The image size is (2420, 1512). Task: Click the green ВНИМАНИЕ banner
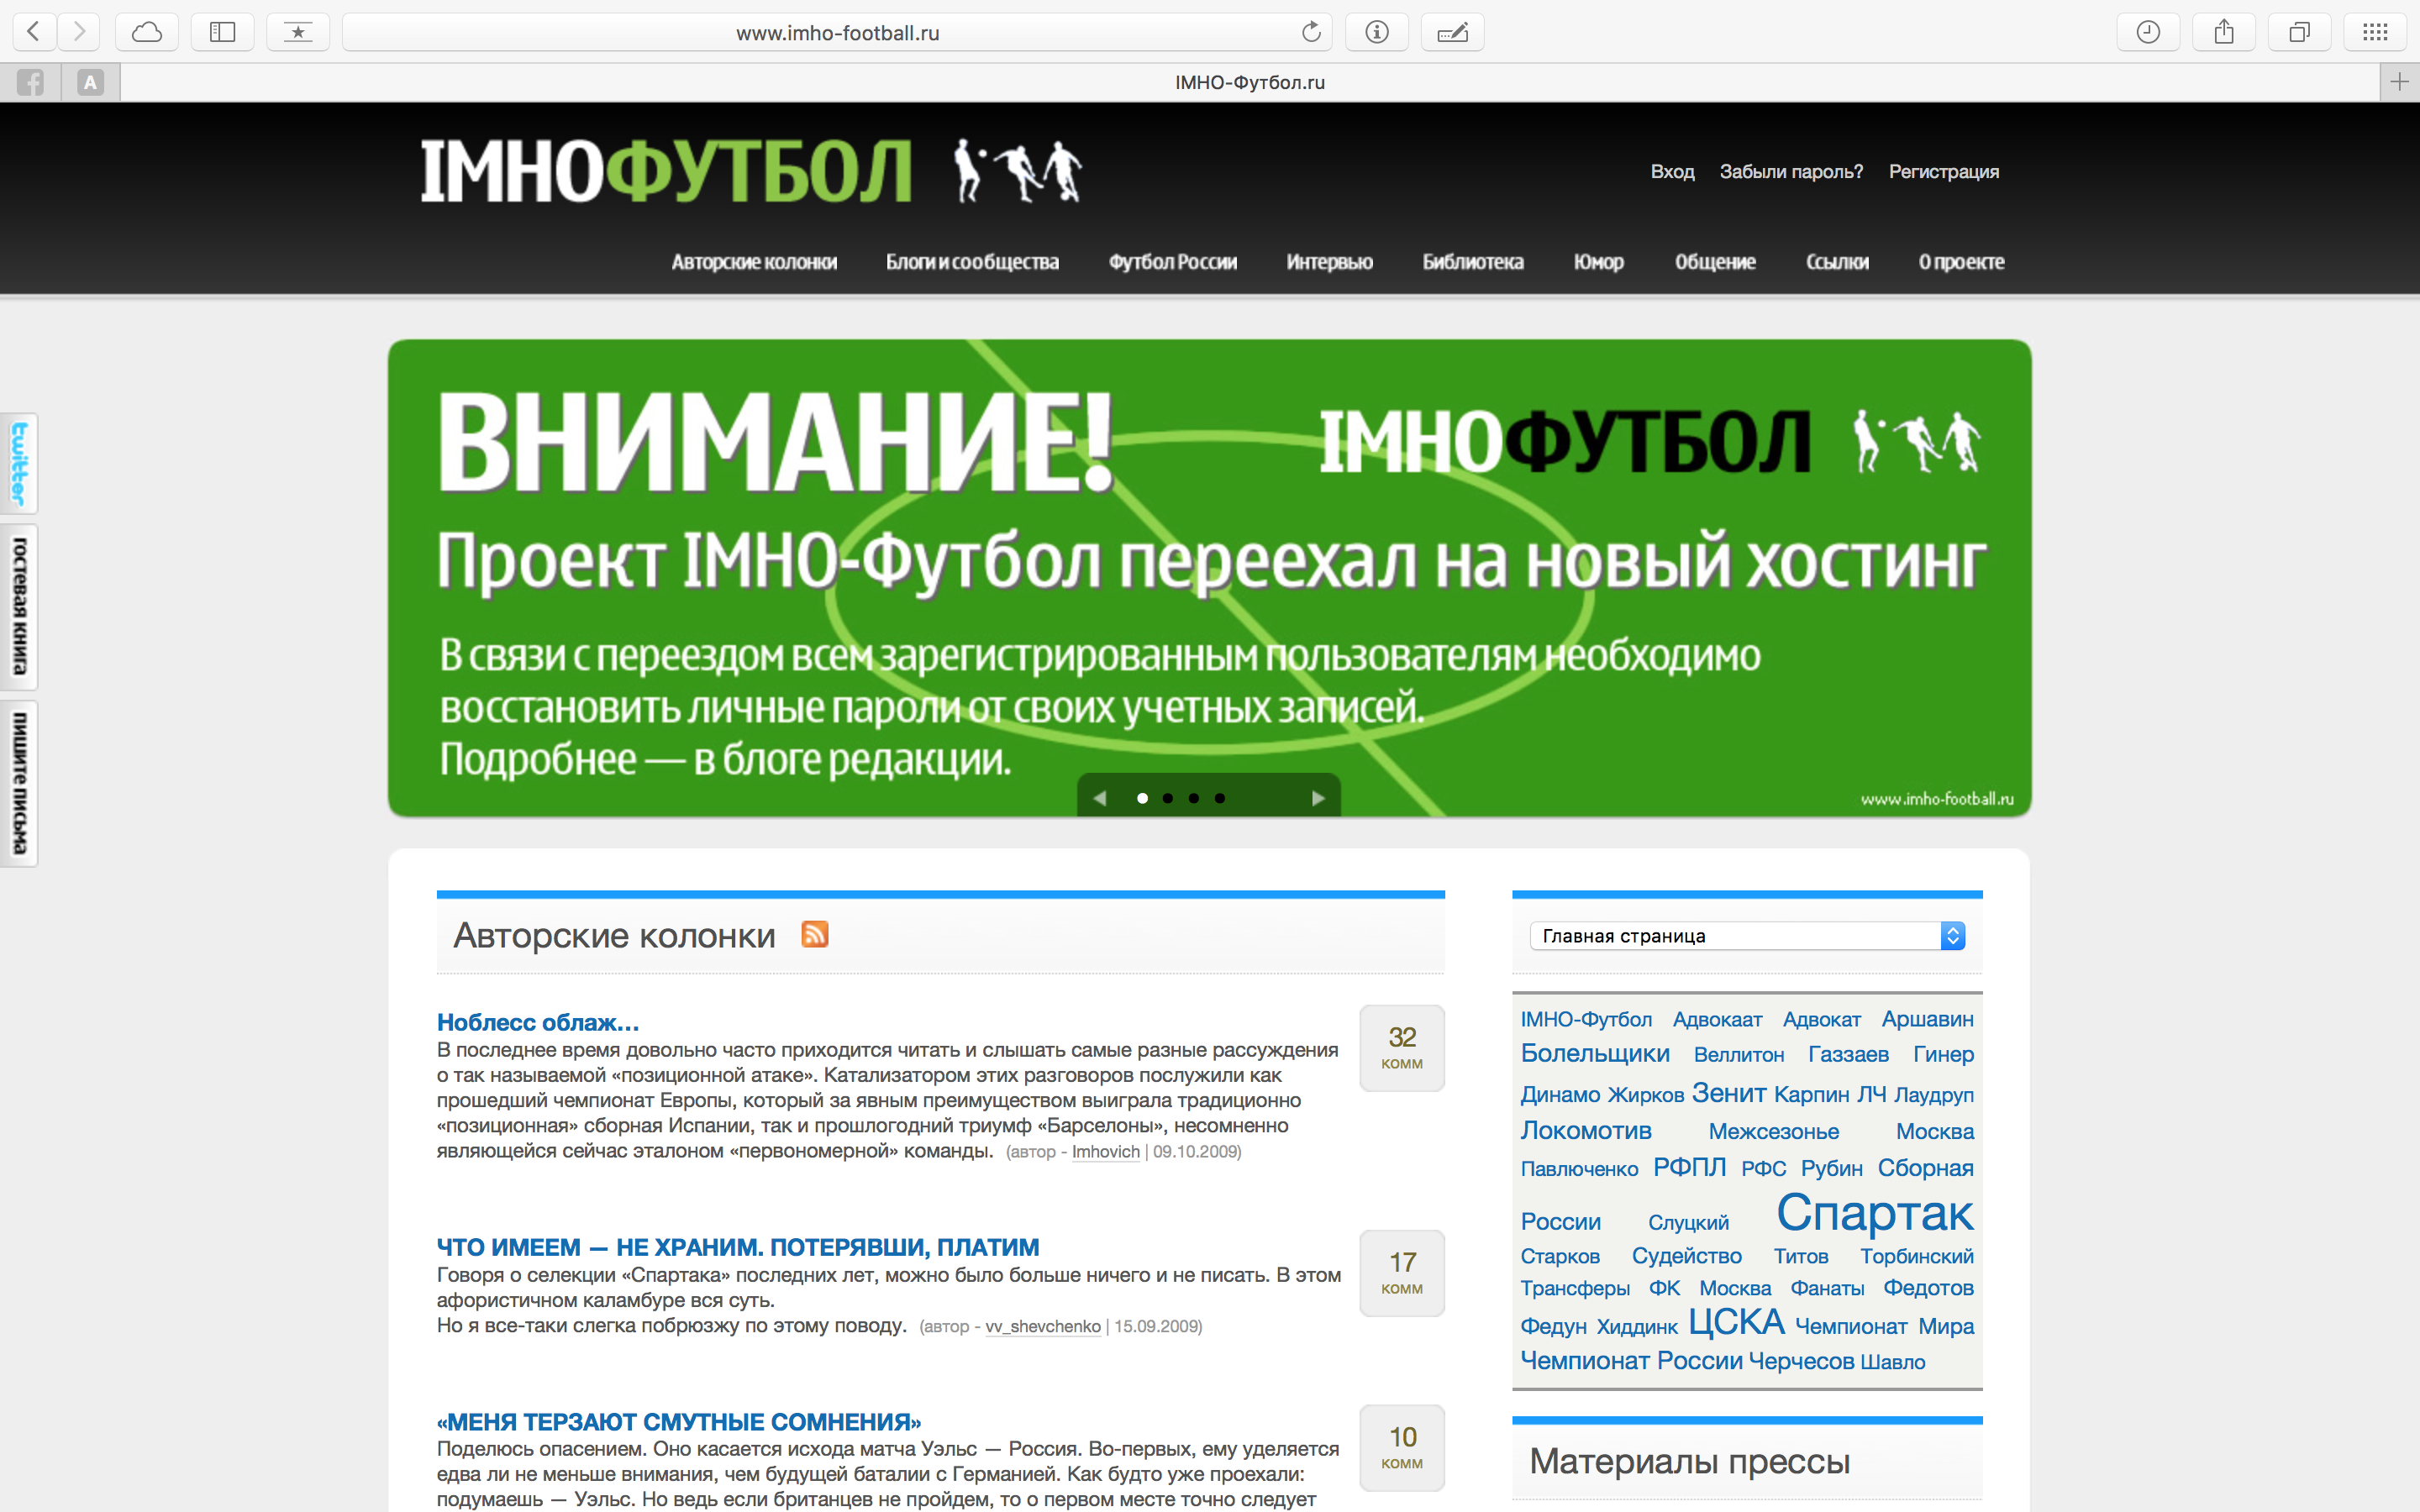pos(1209,578)
